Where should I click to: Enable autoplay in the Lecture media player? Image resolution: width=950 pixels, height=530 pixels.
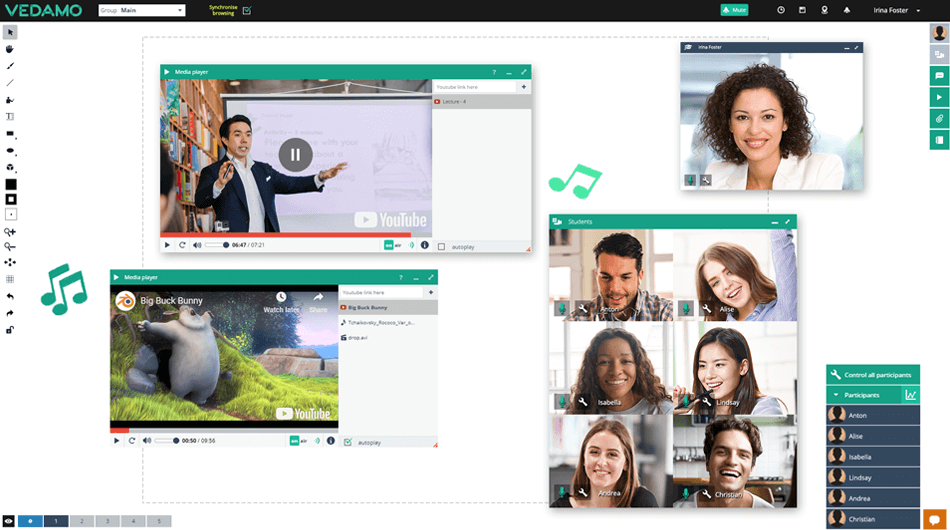(x=441, y=245)
